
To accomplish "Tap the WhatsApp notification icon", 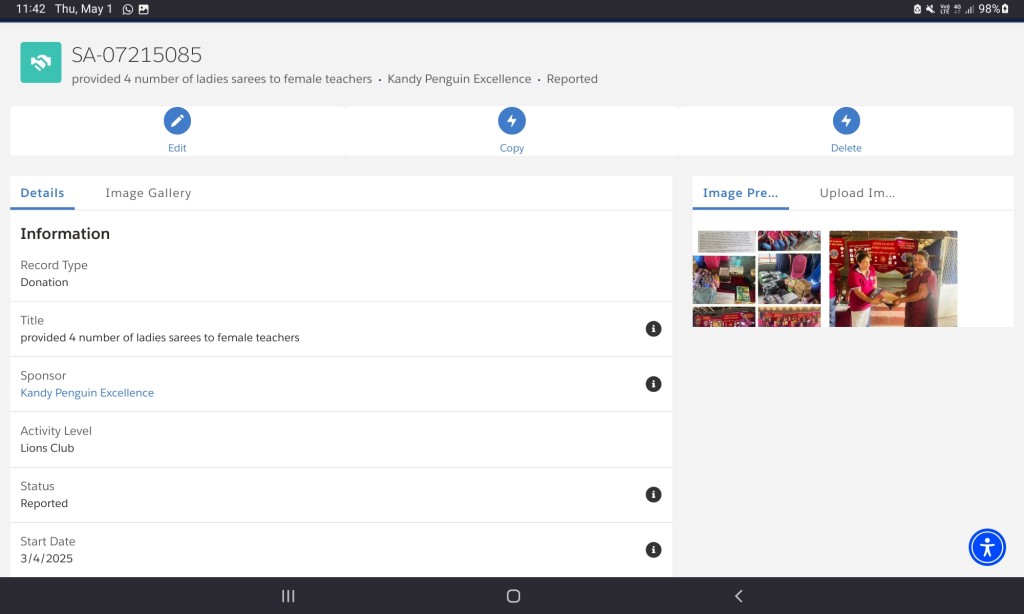I will (x=128, y=9).
